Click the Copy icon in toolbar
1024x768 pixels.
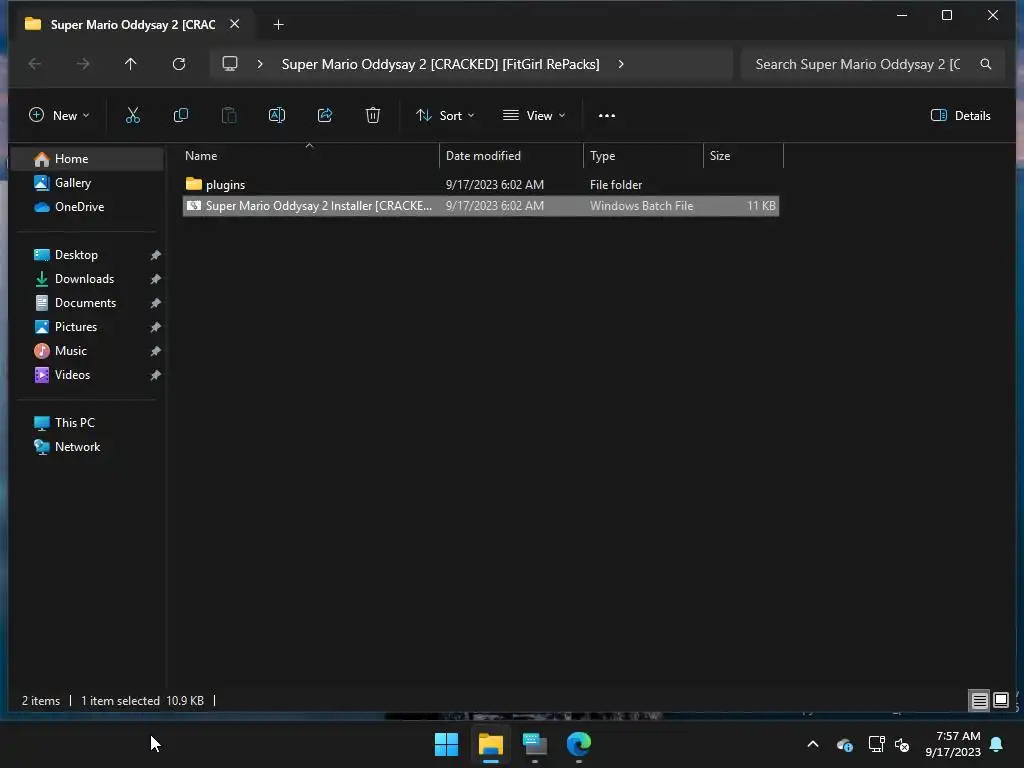click(181, 116)
